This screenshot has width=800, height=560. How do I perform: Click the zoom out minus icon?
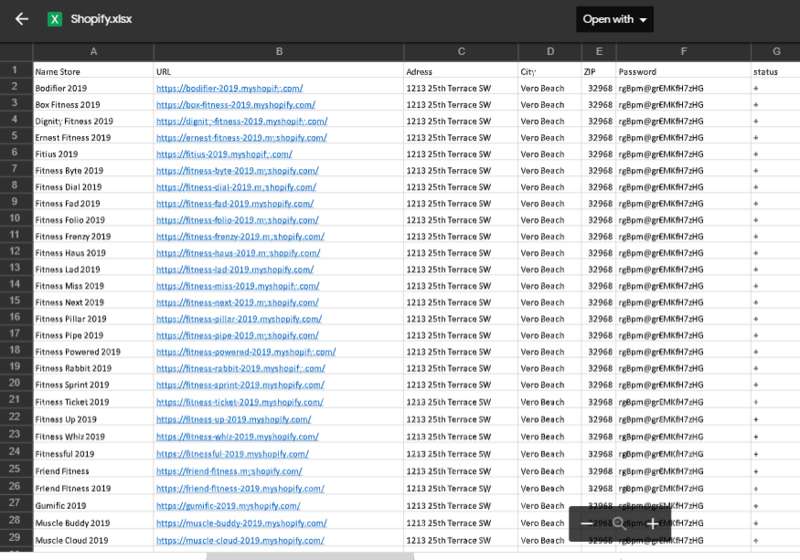point(587,524)
